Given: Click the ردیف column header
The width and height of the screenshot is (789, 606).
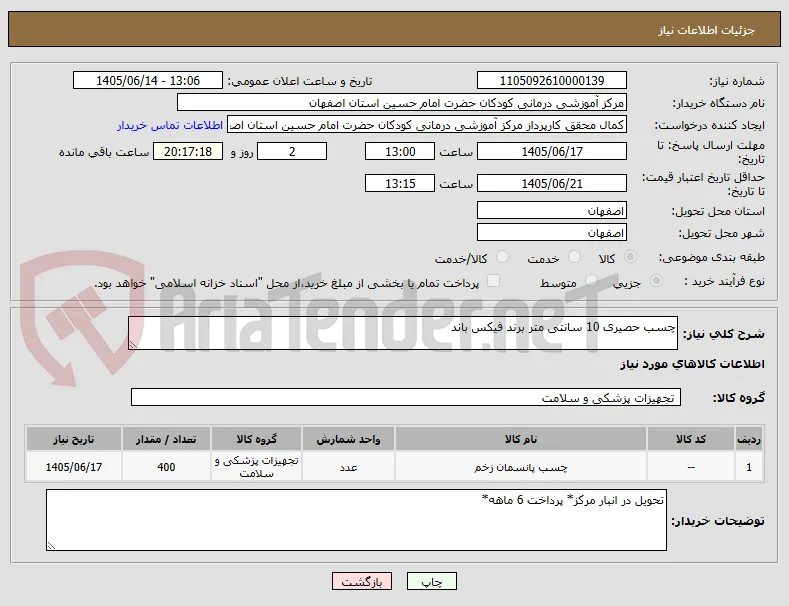Looking at the screenshot, I should click(749, 439).
